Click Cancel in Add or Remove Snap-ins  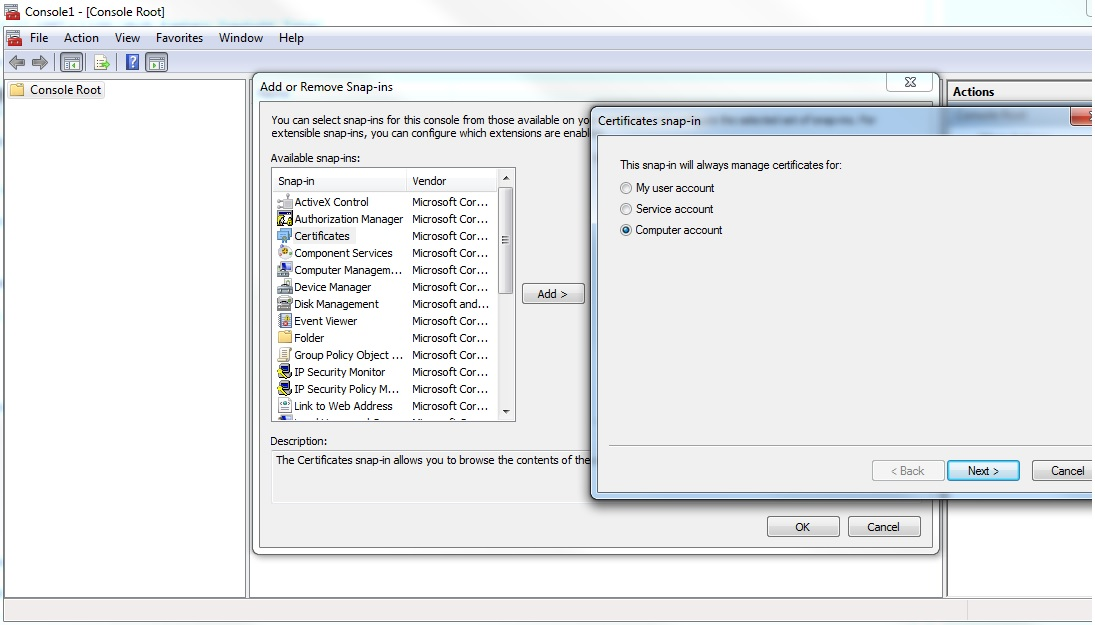(x=883, y=527)
